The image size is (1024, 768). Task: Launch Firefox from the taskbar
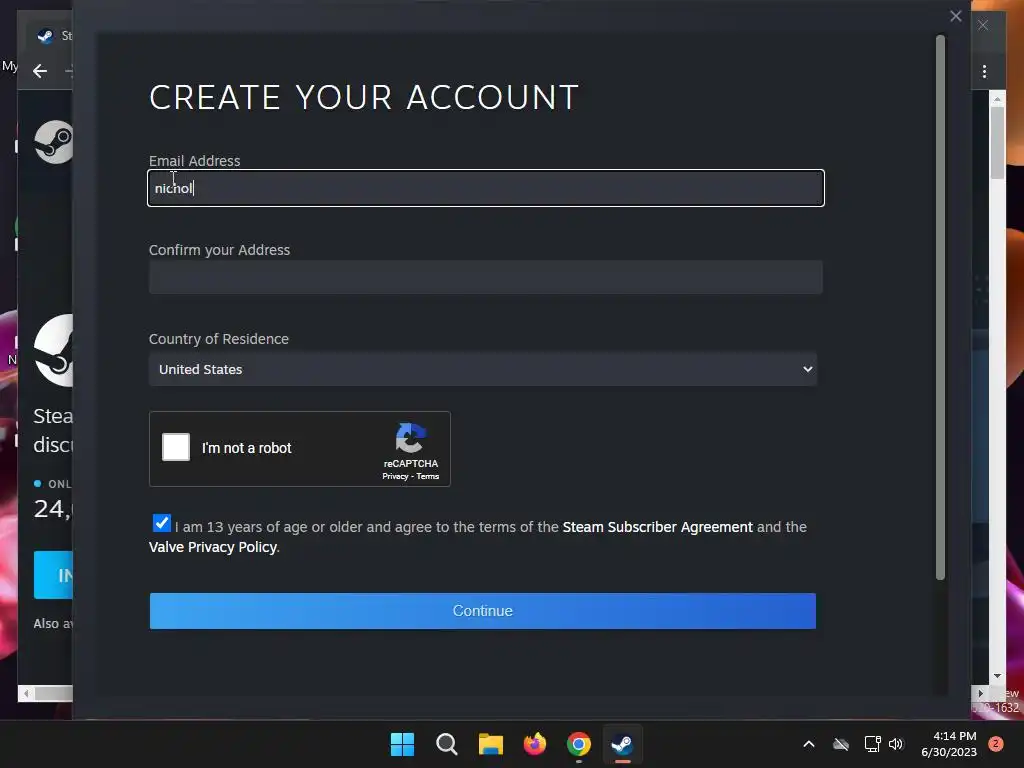point(535,744)
